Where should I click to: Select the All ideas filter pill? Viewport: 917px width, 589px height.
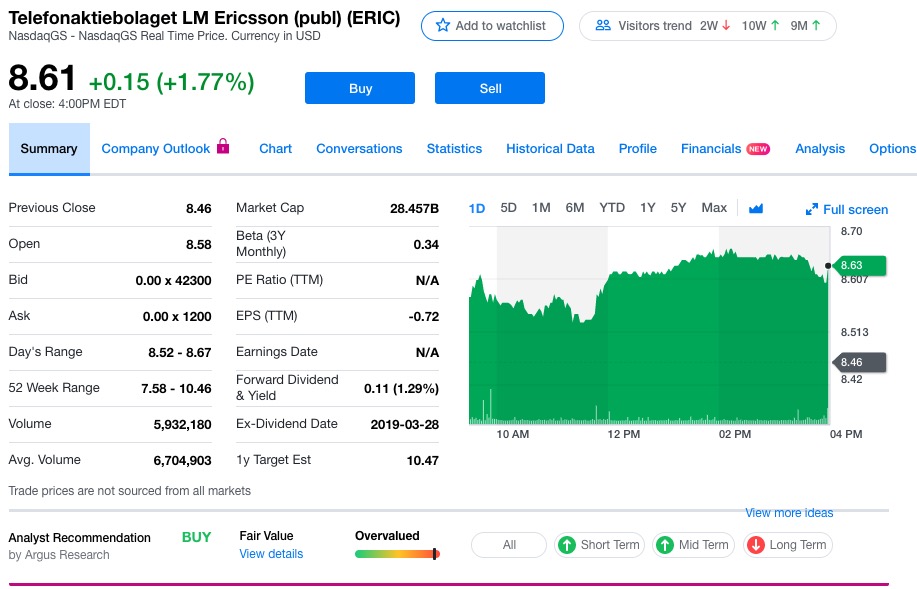509,545
